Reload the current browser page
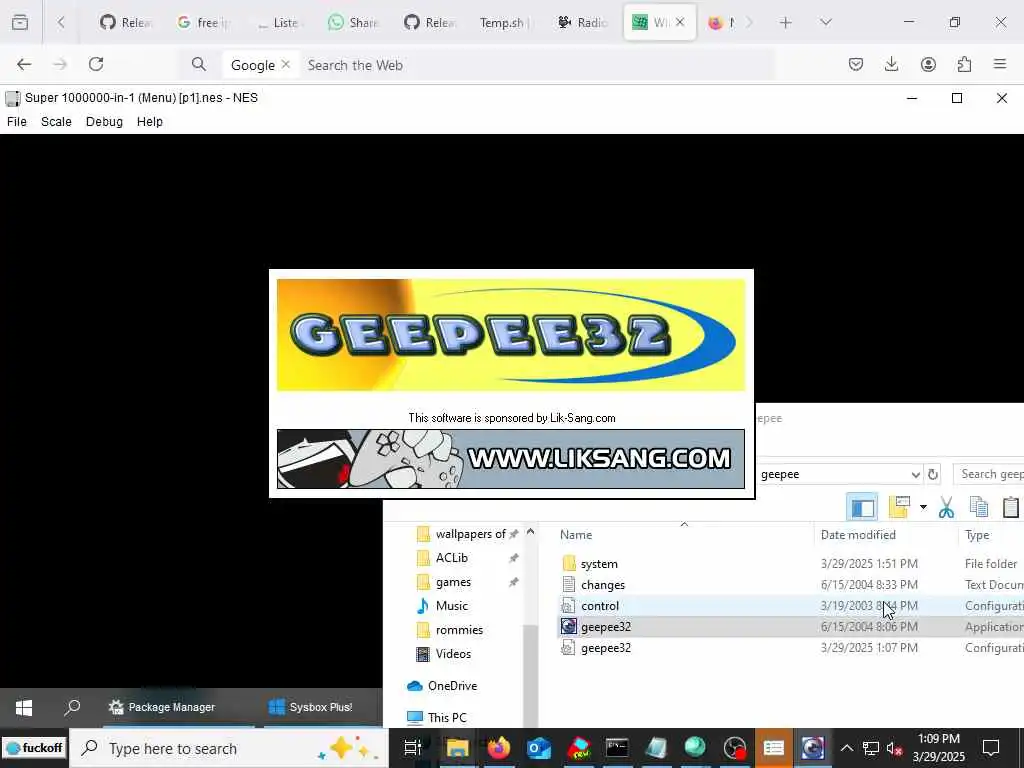Image resolution: width=1024 pixels, height=768 pixels. pos(96,64)
